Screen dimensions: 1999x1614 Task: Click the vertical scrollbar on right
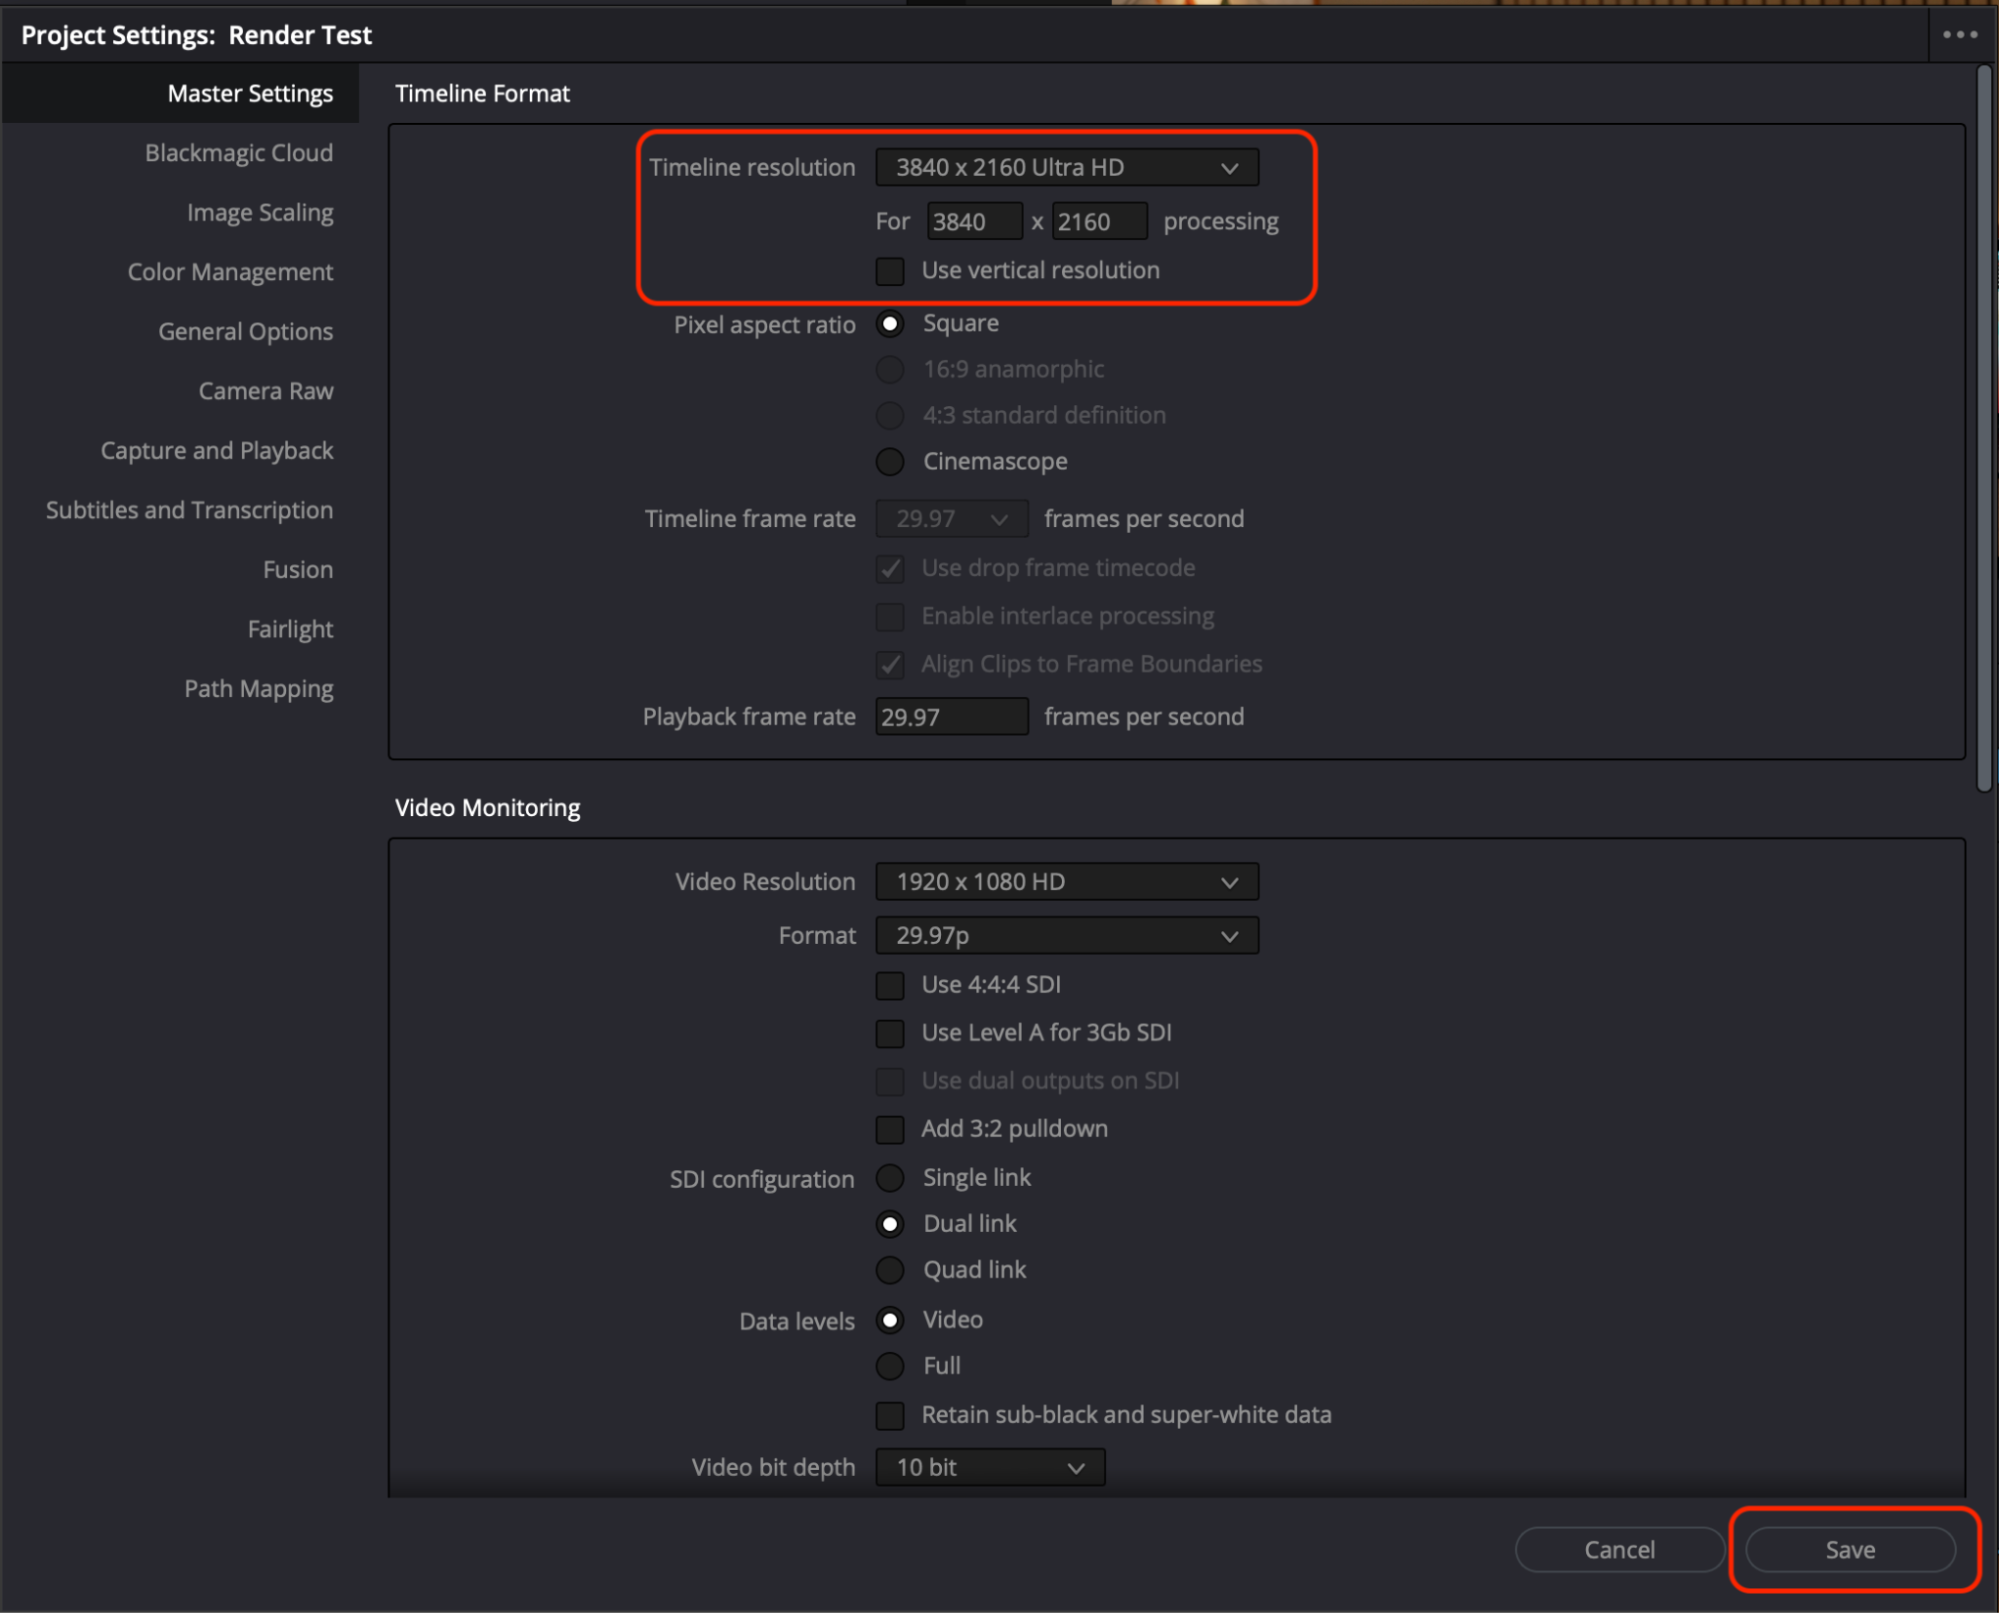coord(1983,430)
